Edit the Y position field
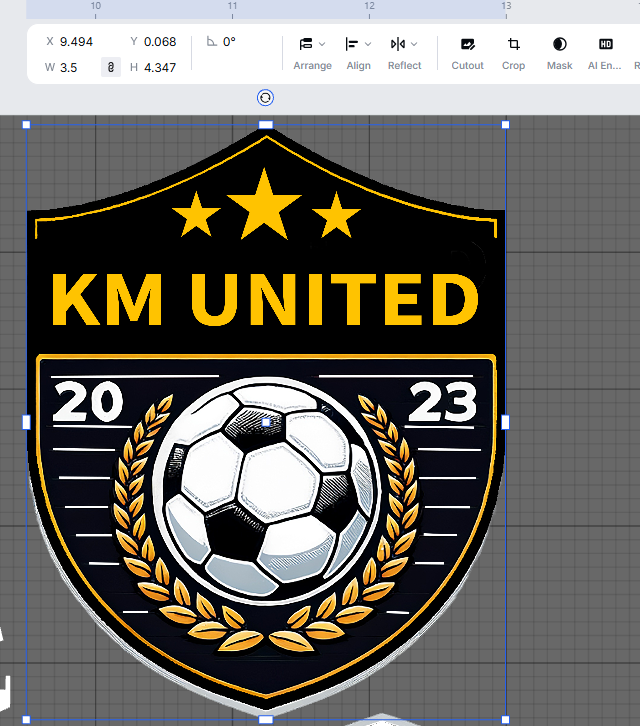Image resolution: width=640 pixels, height=726 pixels. [160, 42]
